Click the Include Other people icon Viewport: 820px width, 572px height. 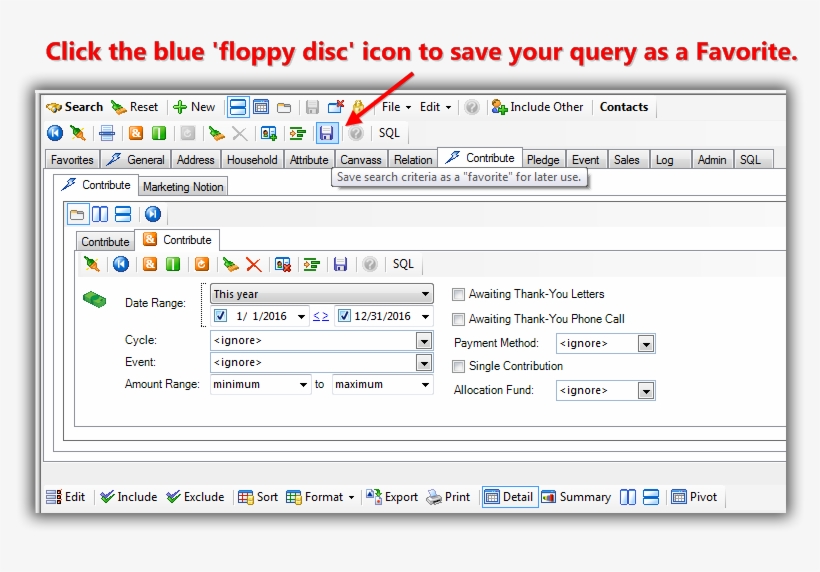coord(499,107)
